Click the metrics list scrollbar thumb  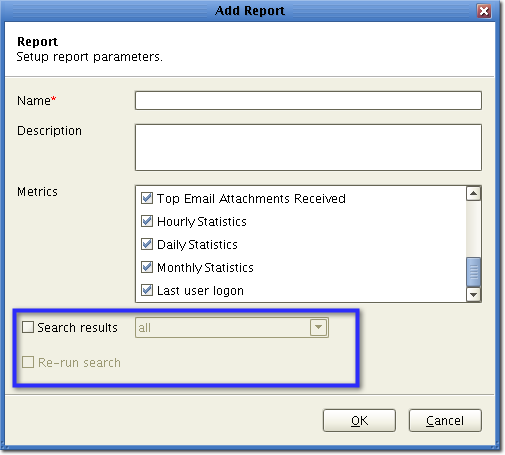[x=473, y=272]
